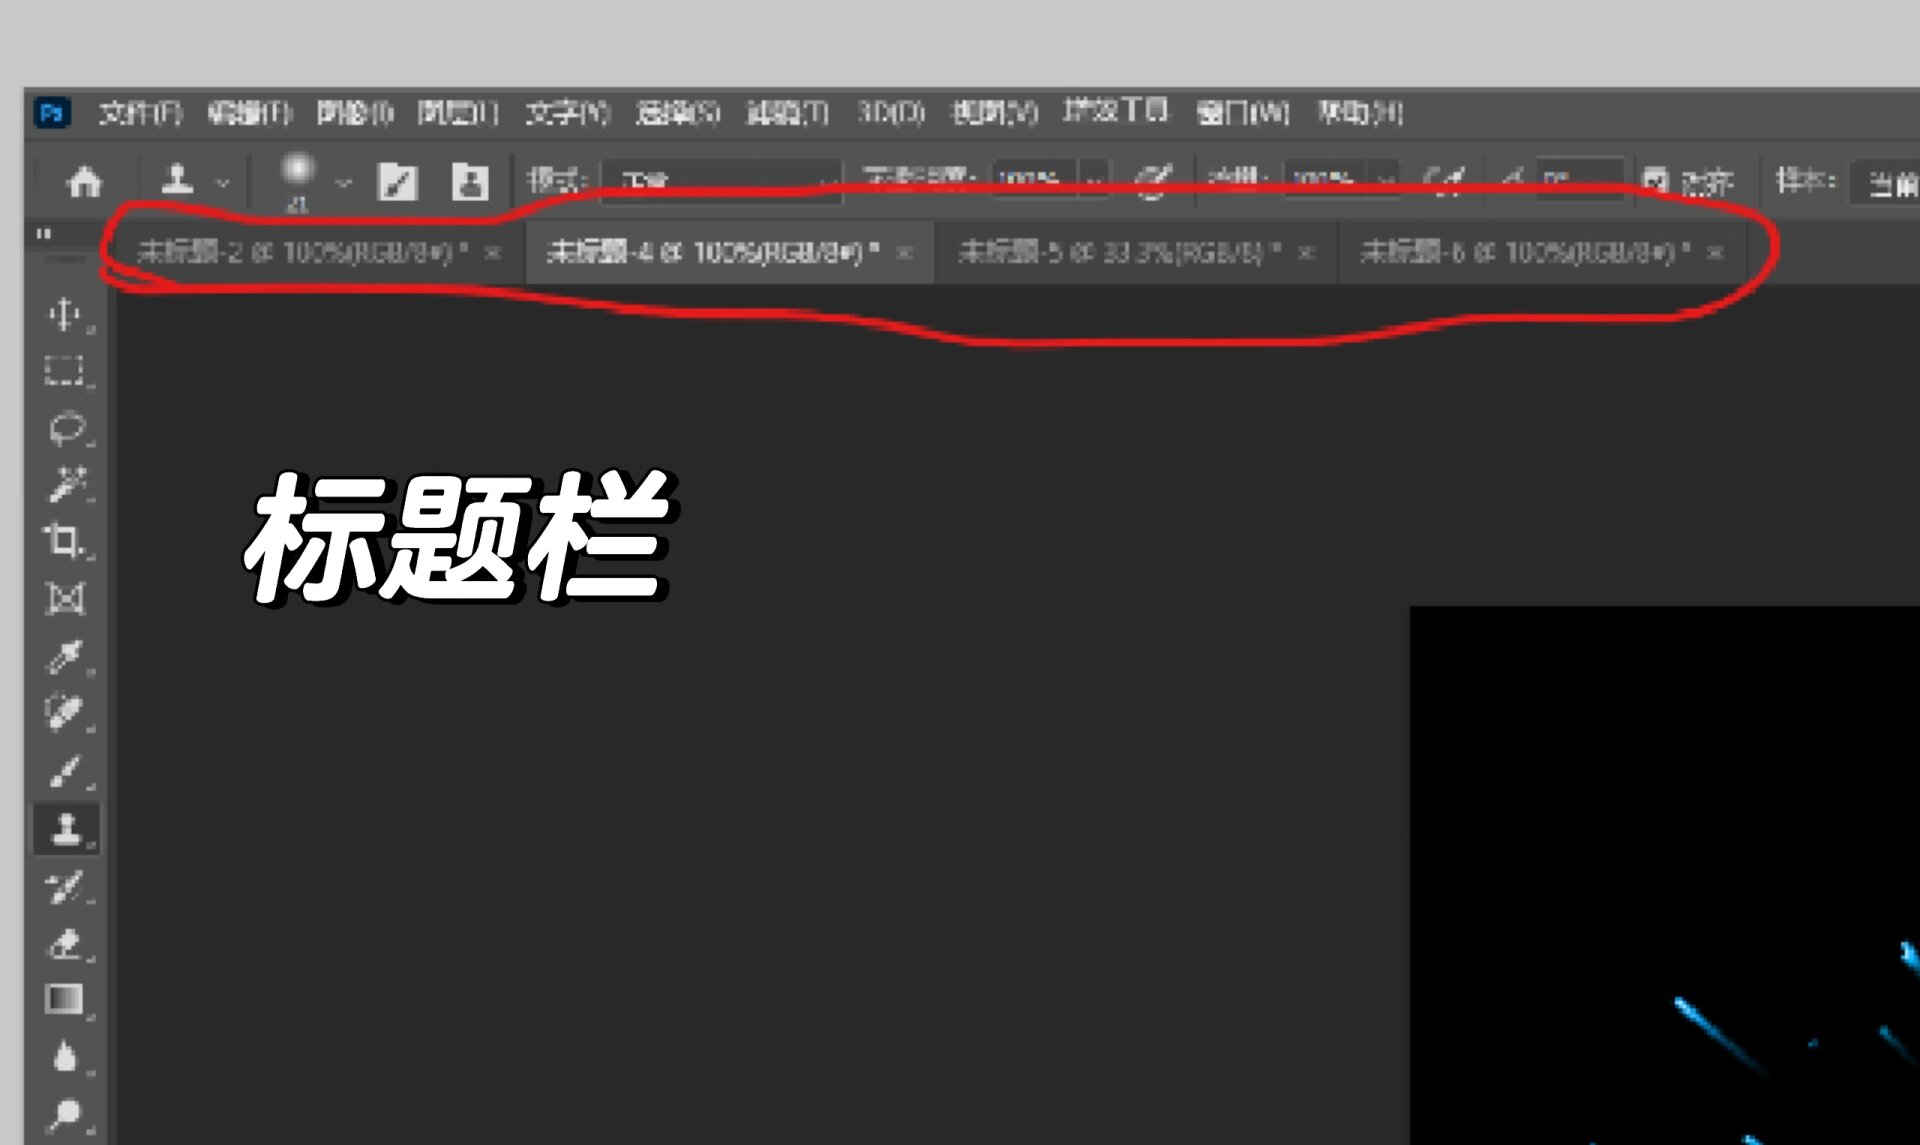Screen dimensions: 1920x1145
Task: Expand the toolbar with double-arrow
Action: pos(44,234)
